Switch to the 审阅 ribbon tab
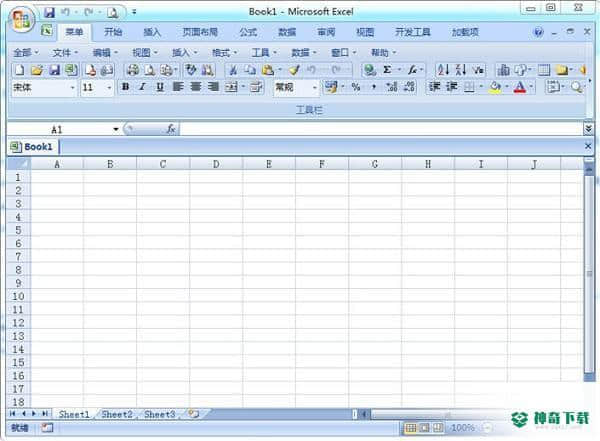600x441 pixels. click(326, 32)
